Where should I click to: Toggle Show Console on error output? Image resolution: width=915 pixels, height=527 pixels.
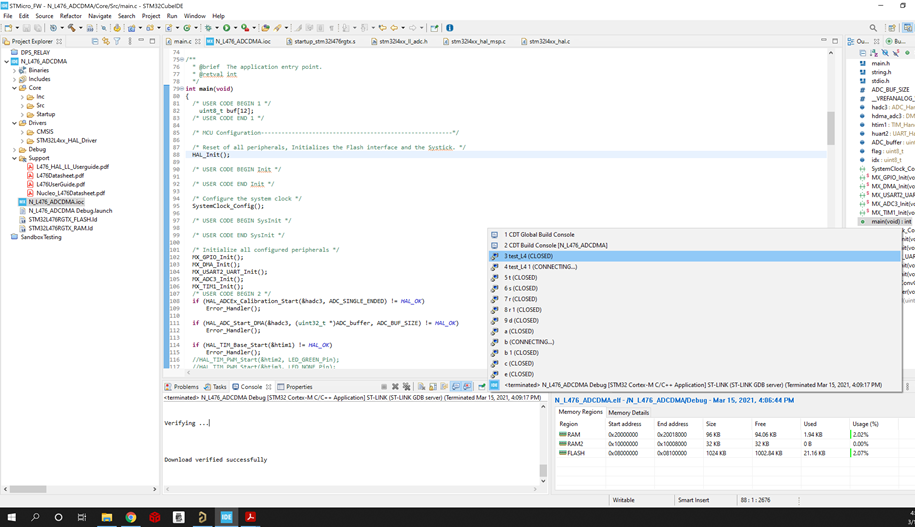(467, 386)
